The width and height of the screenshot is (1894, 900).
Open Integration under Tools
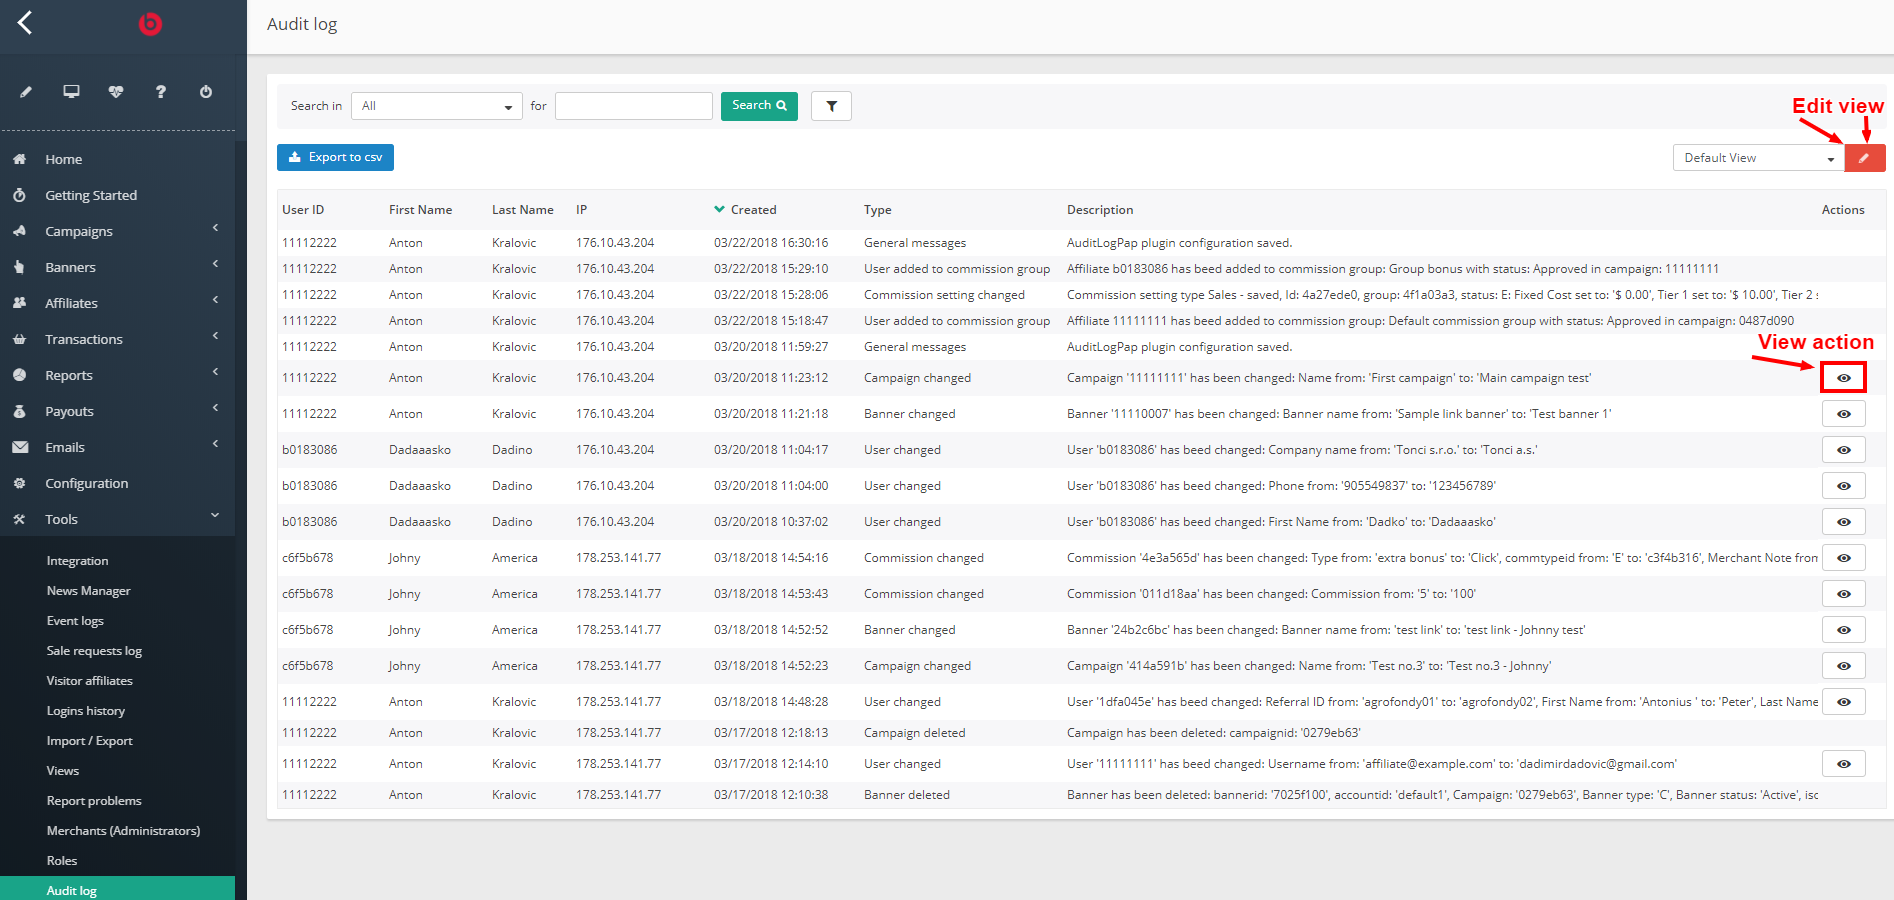point(77,561)
